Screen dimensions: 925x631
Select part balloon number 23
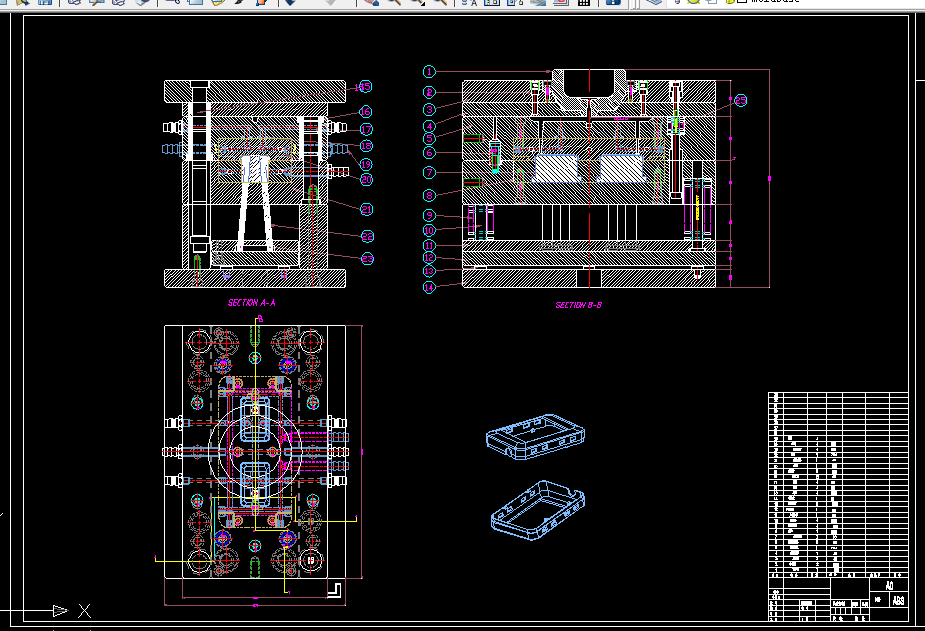[x=368, y=258]
